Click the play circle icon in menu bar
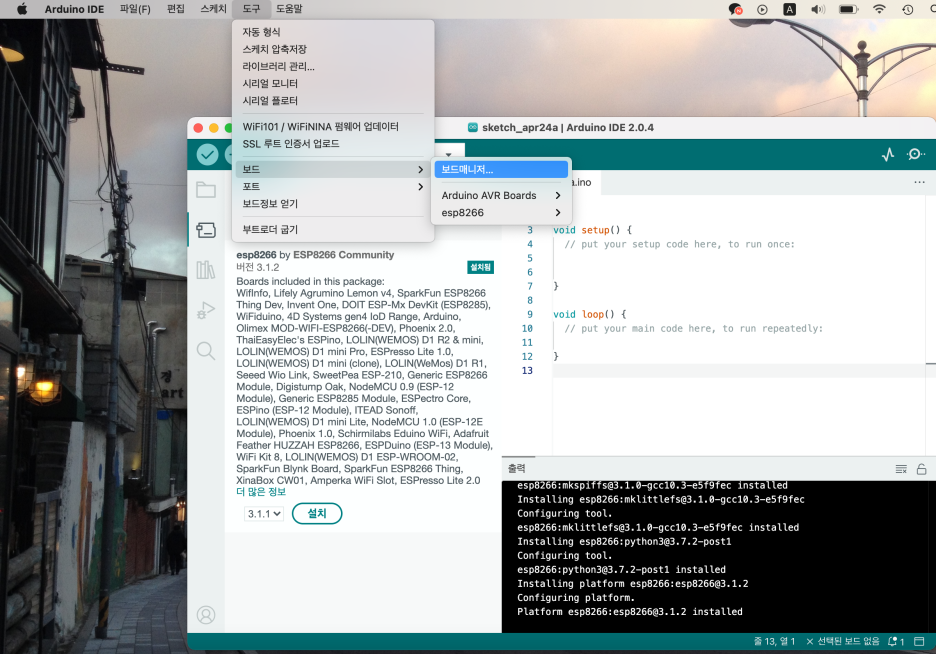Screen dimensions: 936x654 [x=762, y=9]
